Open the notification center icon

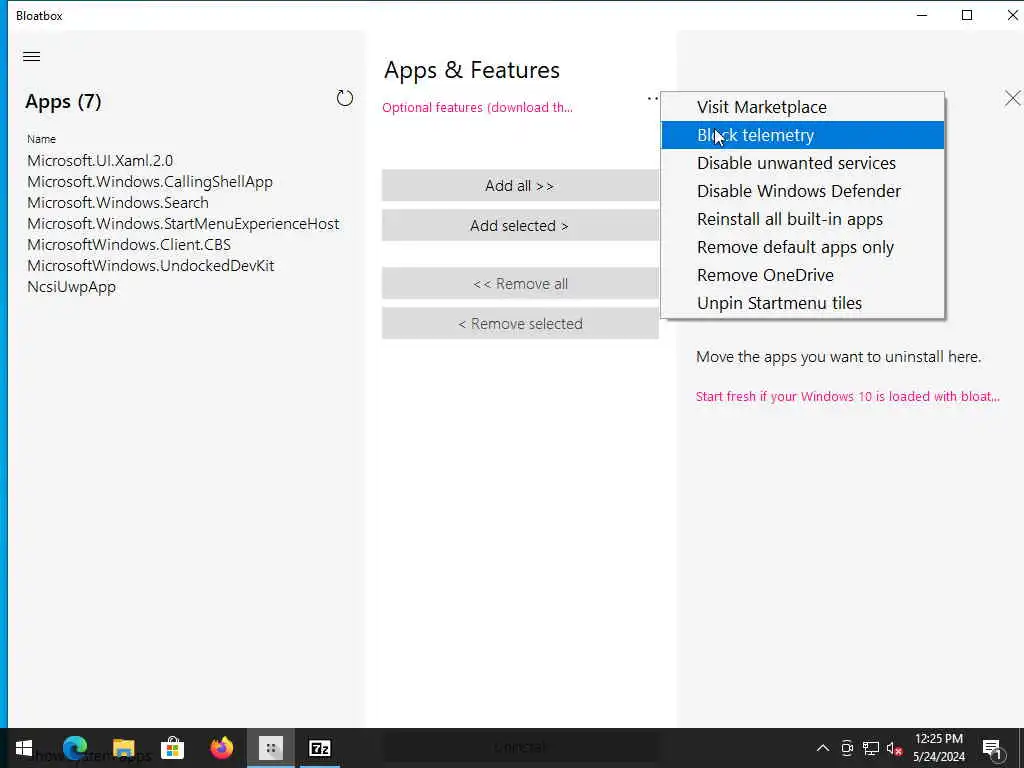[x=992, y=748]
